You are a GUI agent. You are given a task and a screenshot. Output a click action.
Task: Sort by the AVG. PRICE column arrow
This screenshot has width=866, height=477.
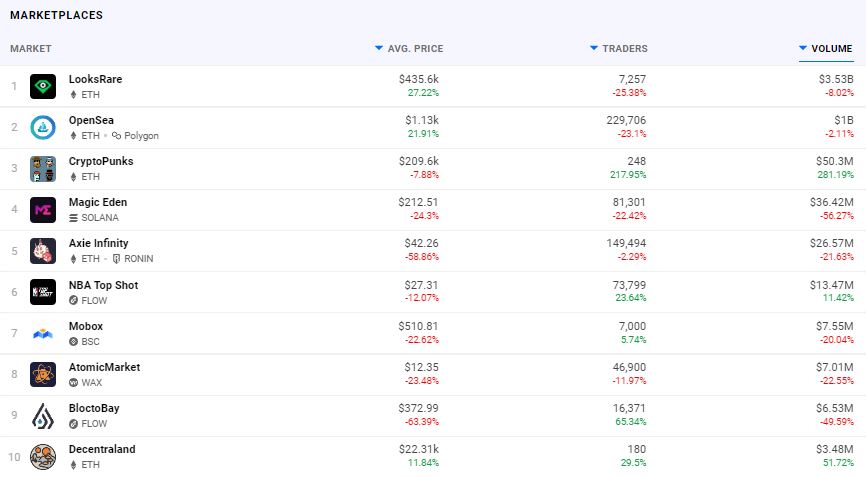[379, 48]
